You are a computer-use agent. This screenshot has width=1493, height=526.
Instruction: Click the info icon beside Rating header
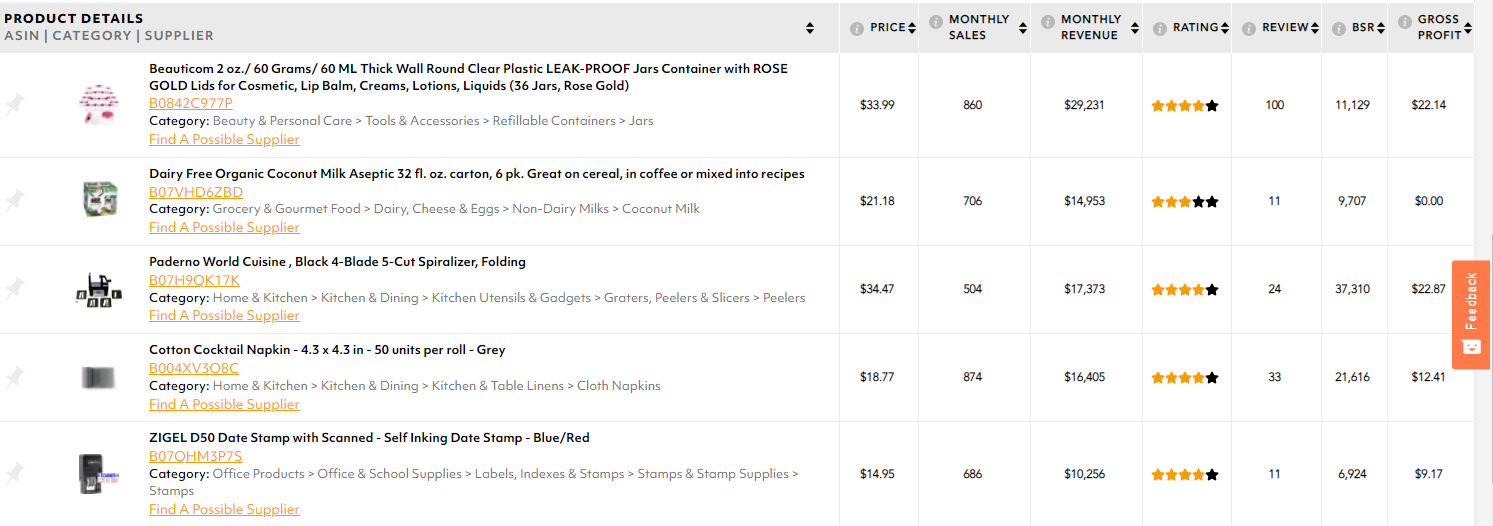click(x=1161, y=28)
